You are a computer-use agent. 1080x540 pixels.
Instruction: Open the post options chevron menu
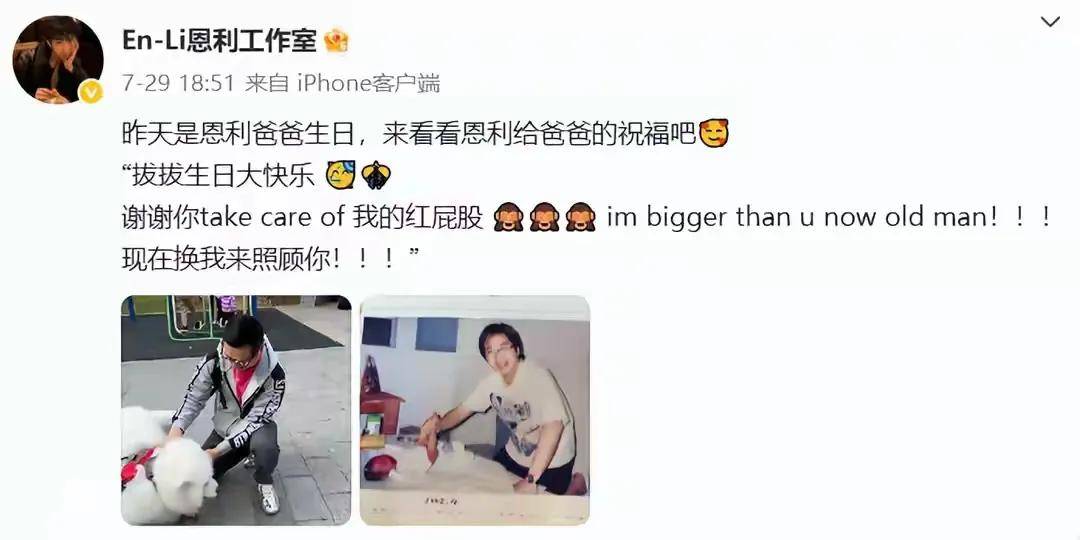click(1050, 23)
